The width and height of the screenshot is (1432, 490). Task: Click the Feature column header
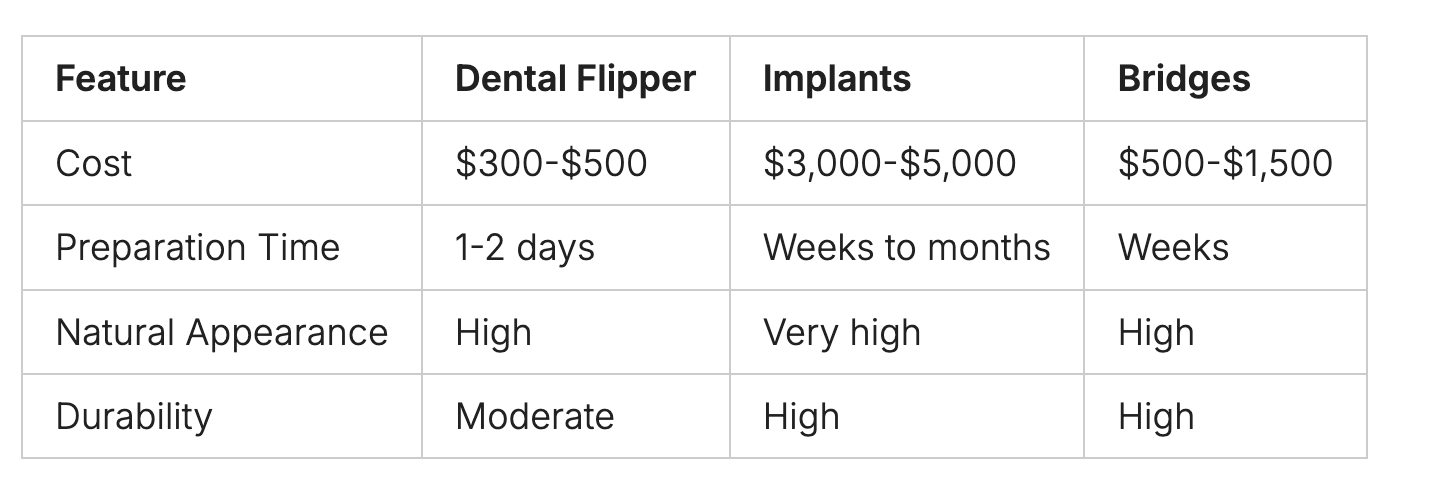tap(121, 79)
